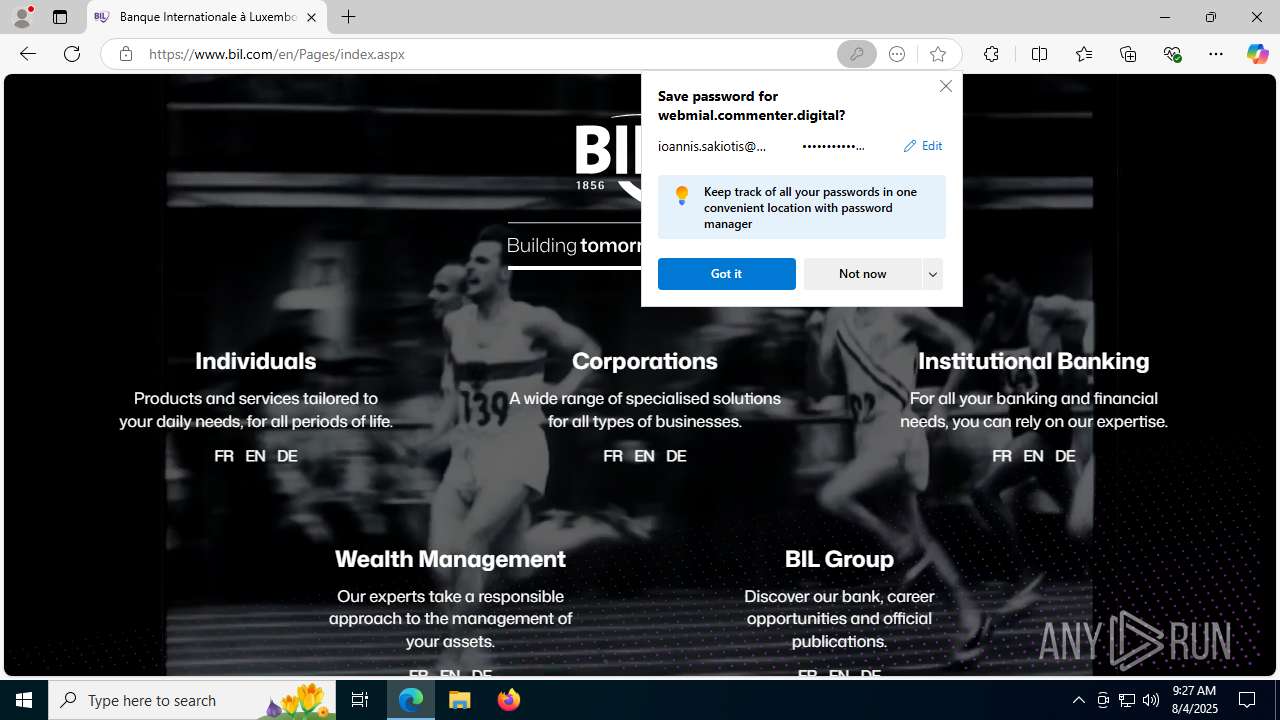Open a new tab with plus button

tap(348, 17)
